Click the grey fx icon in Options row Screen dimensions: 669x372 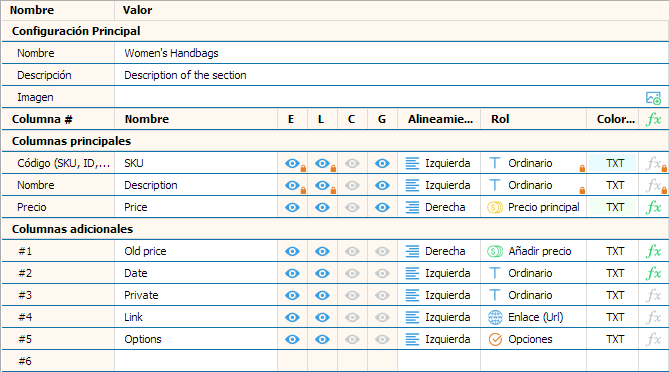653,339
